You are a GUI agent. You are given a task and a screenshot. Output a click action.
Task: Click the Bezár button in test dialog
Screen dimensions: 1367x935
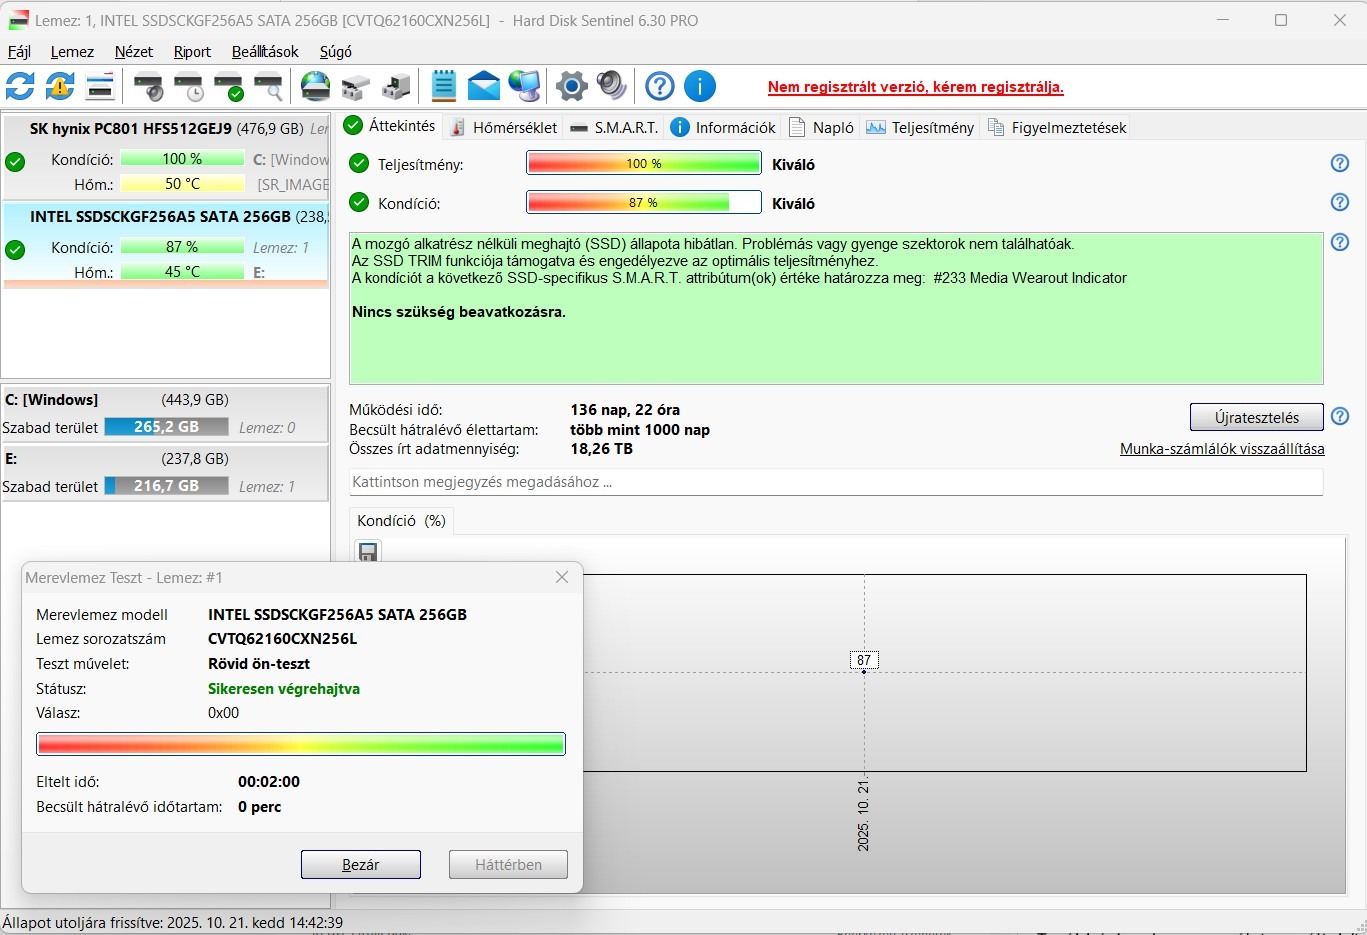360,865
